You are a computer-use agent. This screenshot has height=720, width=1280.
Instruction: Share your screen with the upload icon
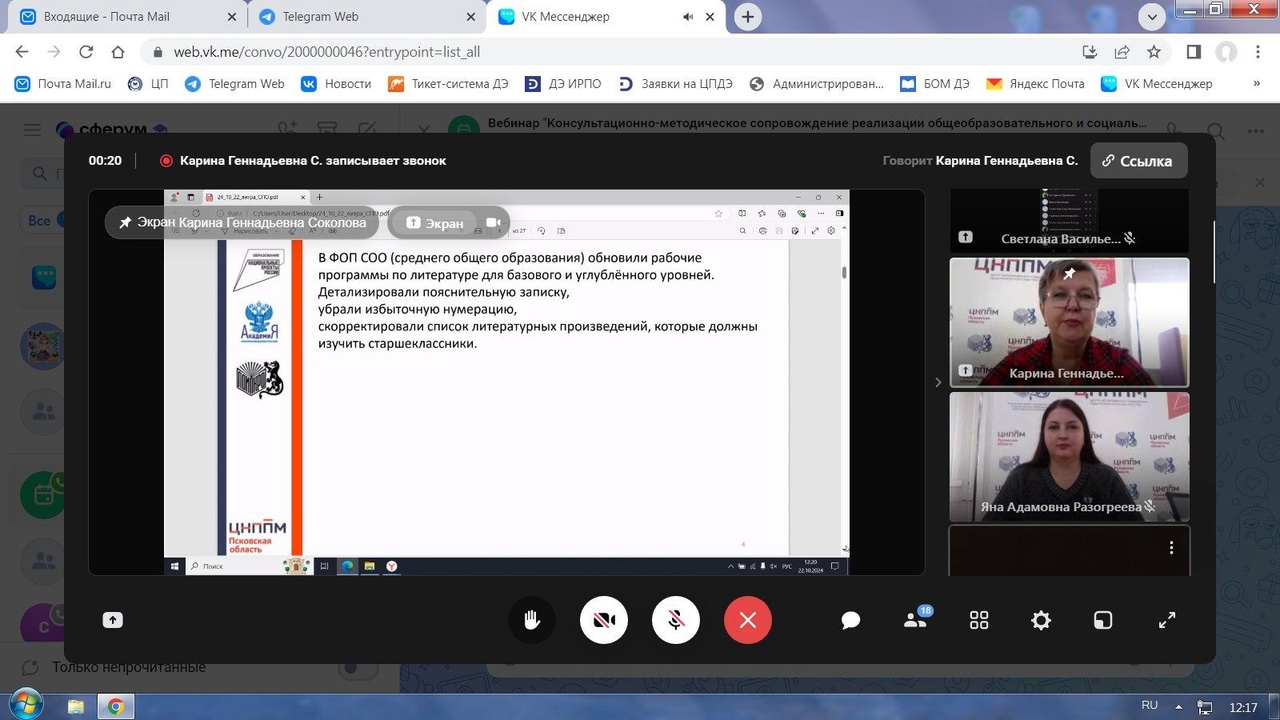[113, 620]
